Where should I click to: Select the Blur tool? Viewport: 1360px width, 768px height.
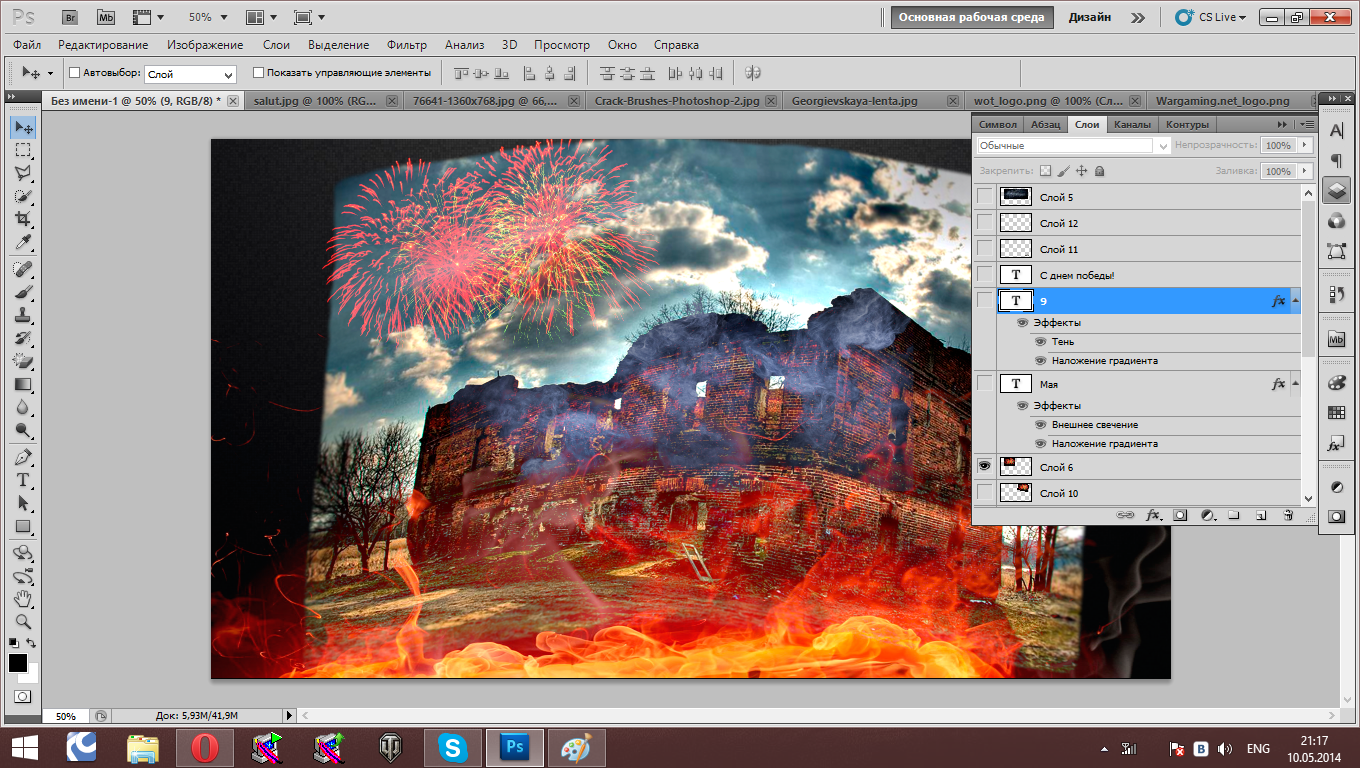23,408
